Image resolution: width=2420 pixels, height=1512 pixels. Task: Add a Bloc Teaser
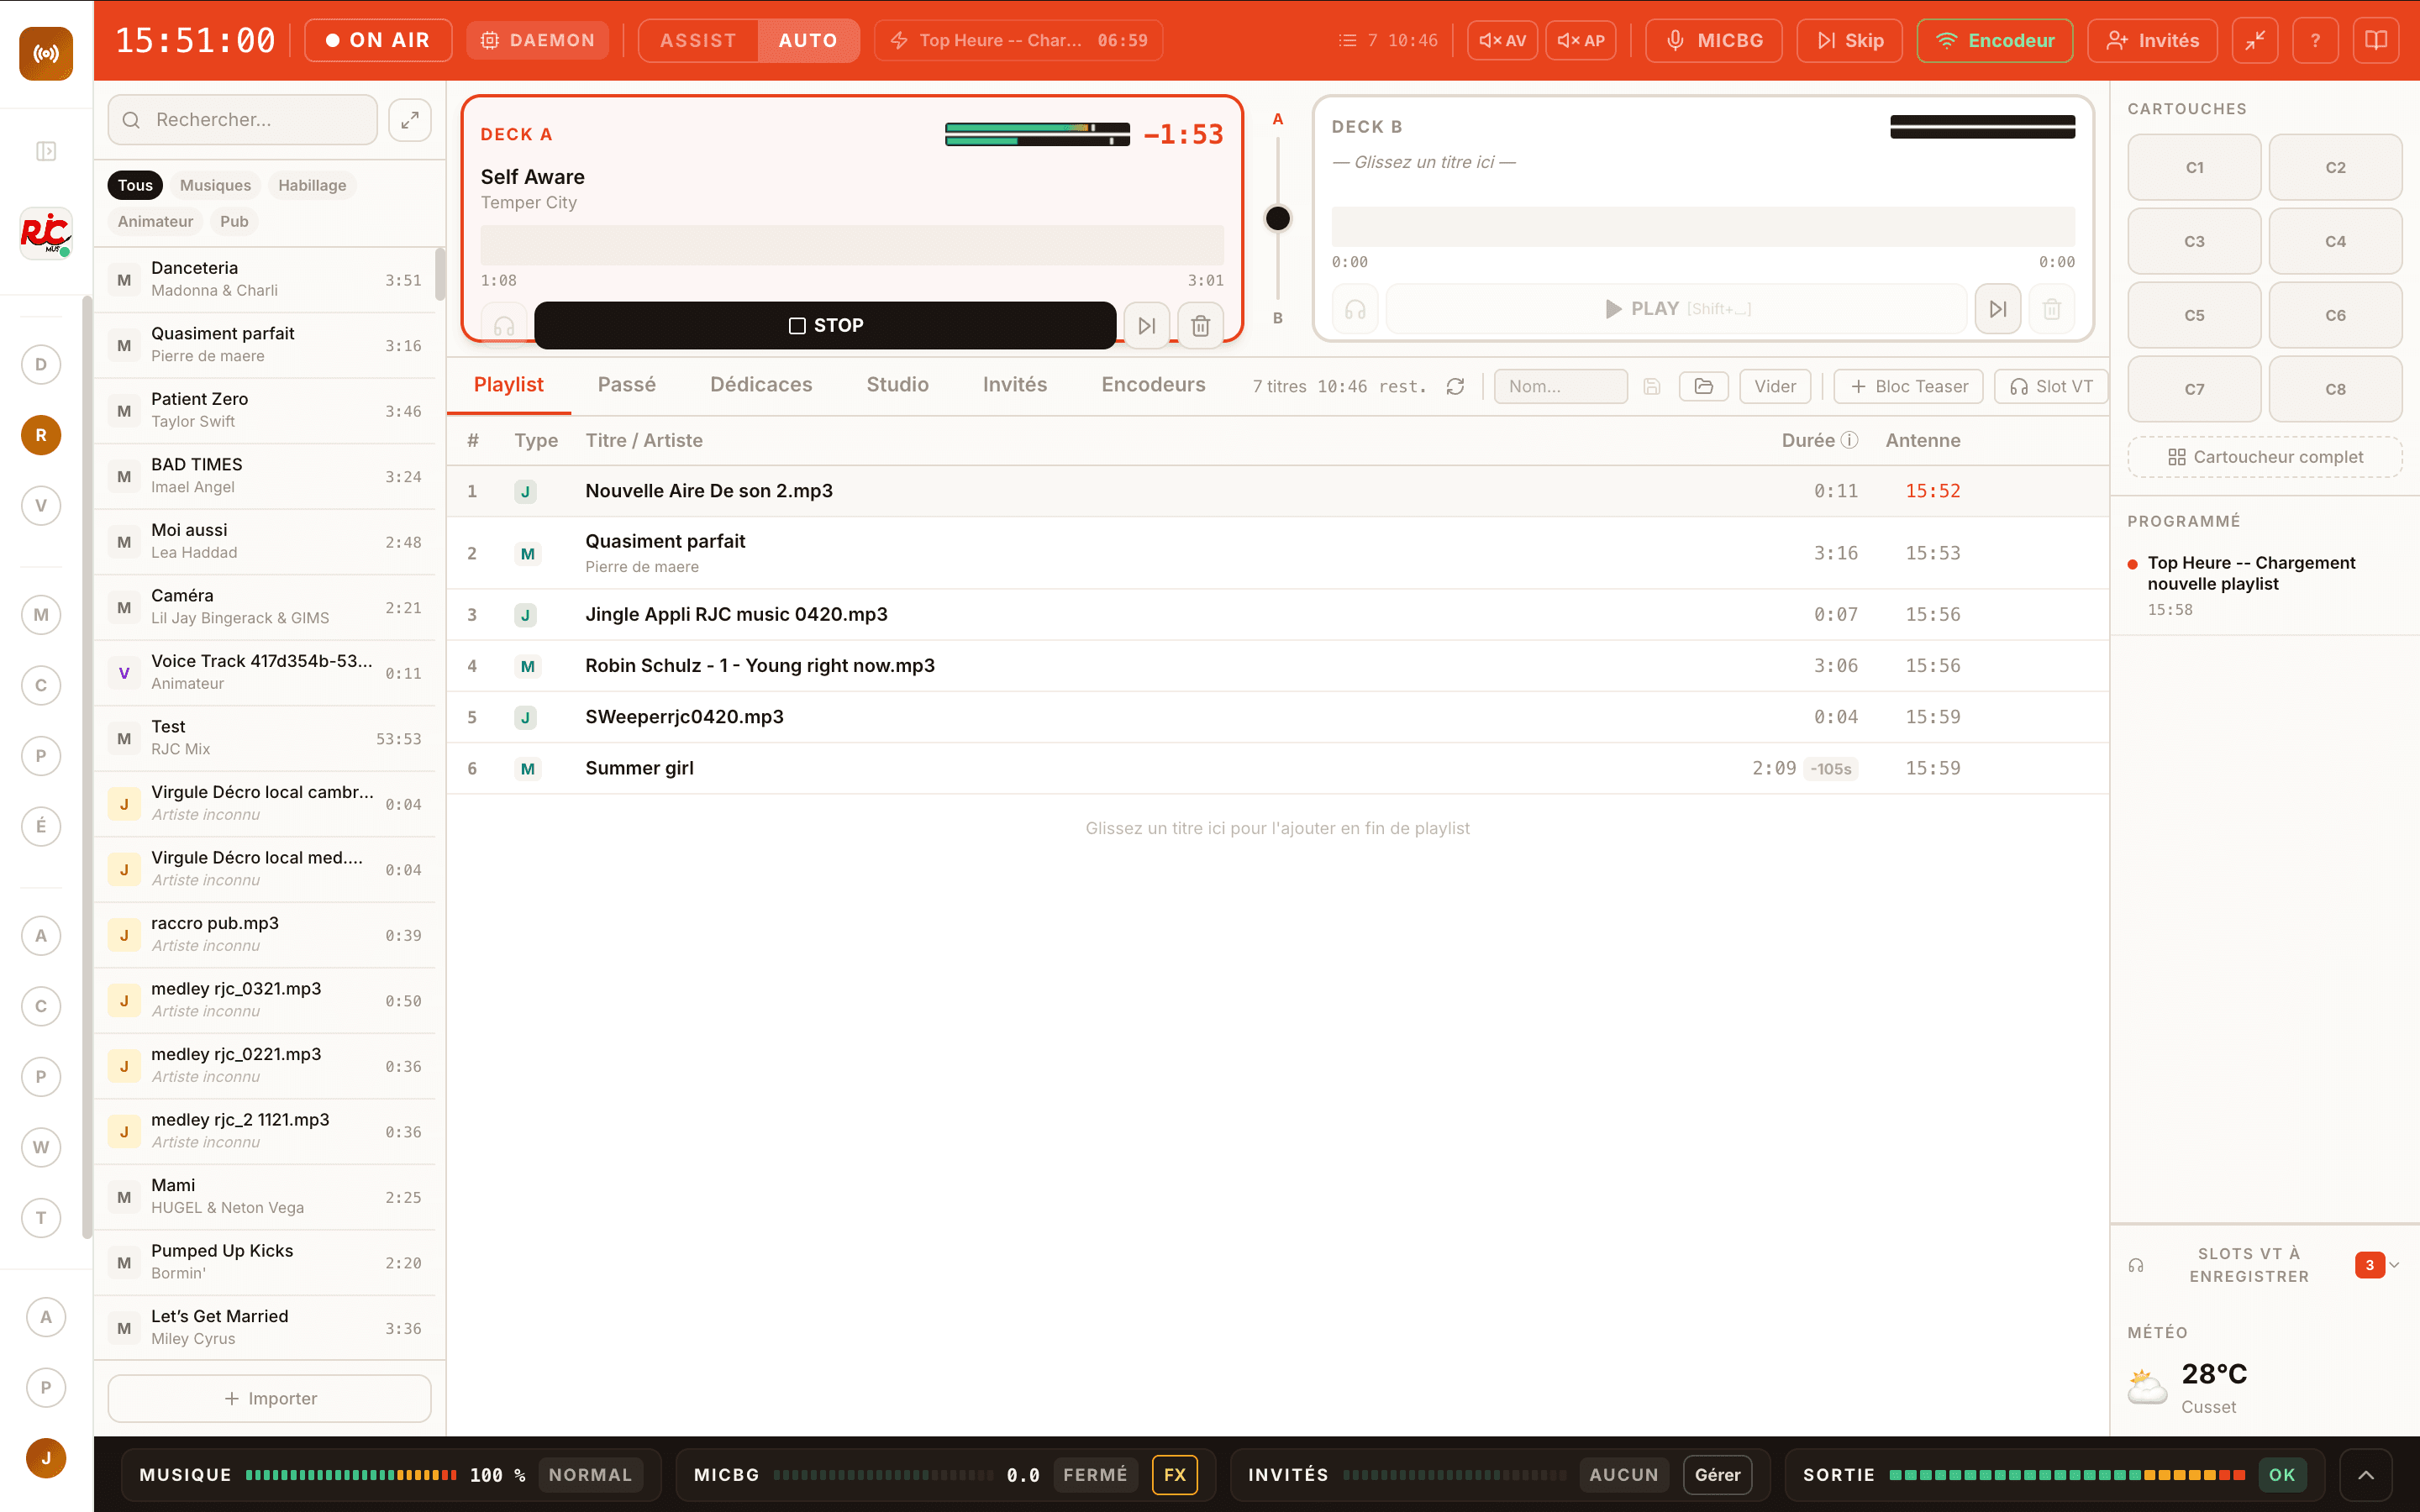click(x=1908, y=386)
